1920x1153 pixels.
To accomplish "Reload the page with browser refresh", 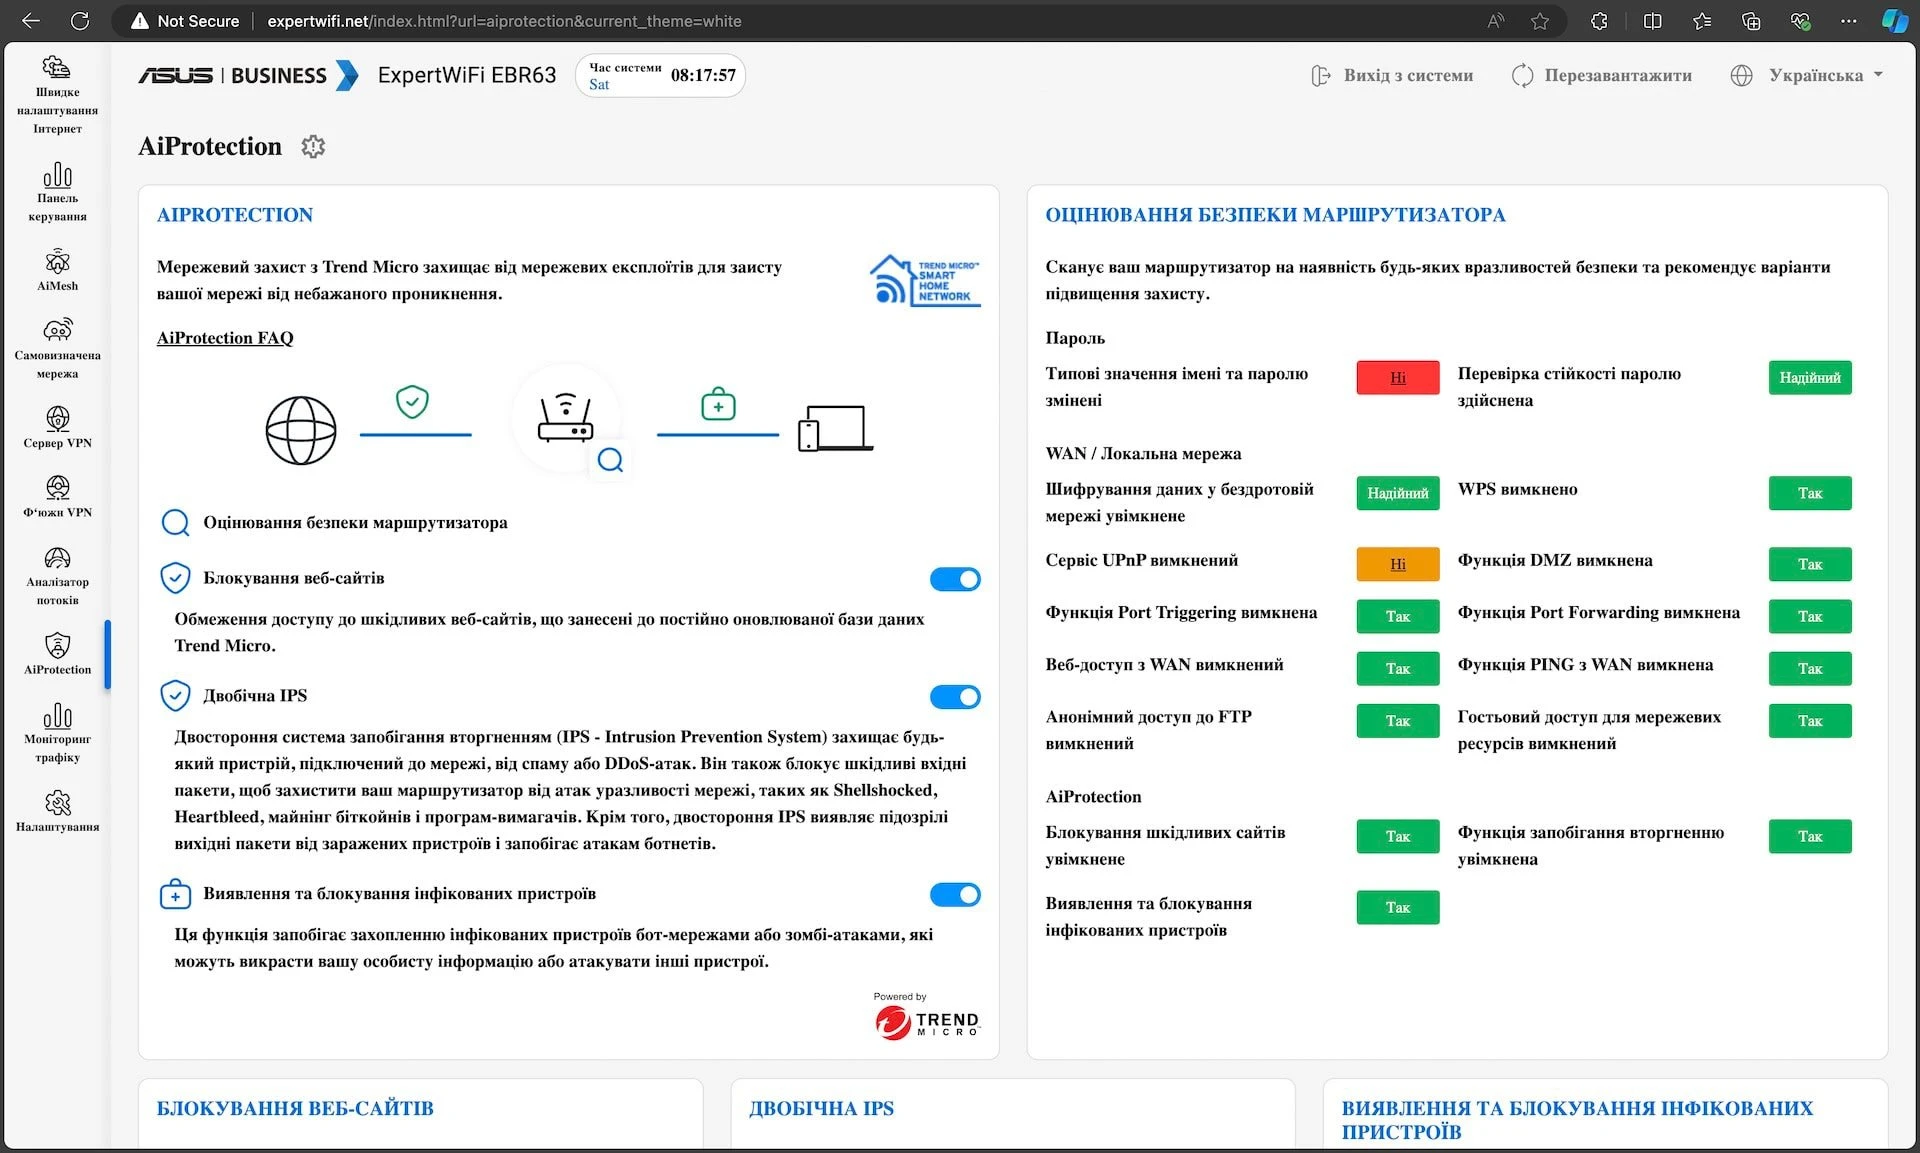I will (80, 21).
